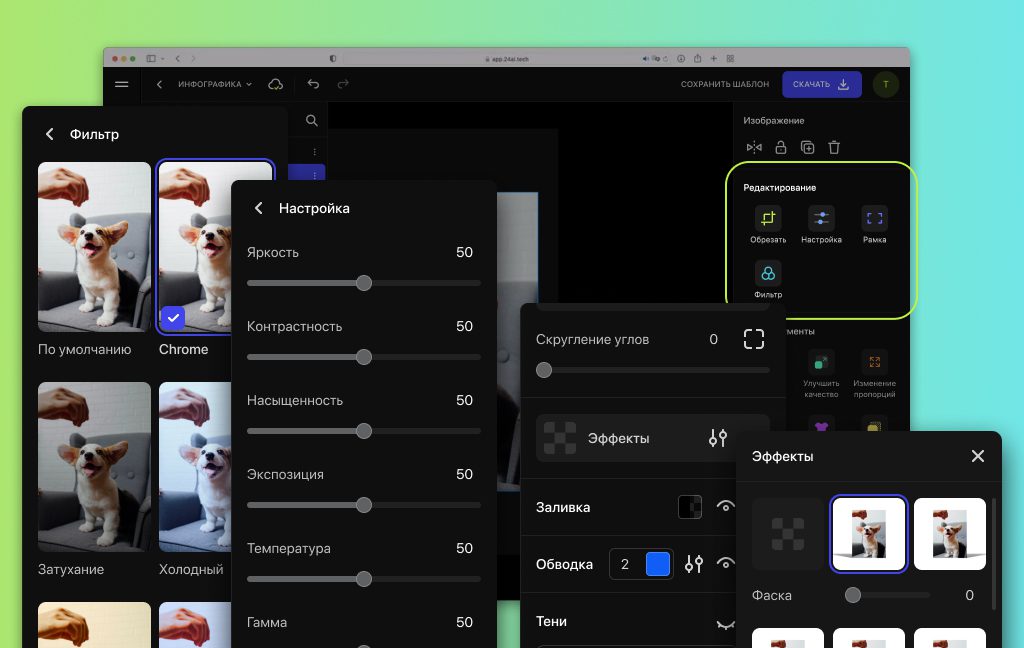Select the Обрезать crop tool
The width and height of the screenshot is (1024, 648).
pyautogui.click(x=768, y=225)
